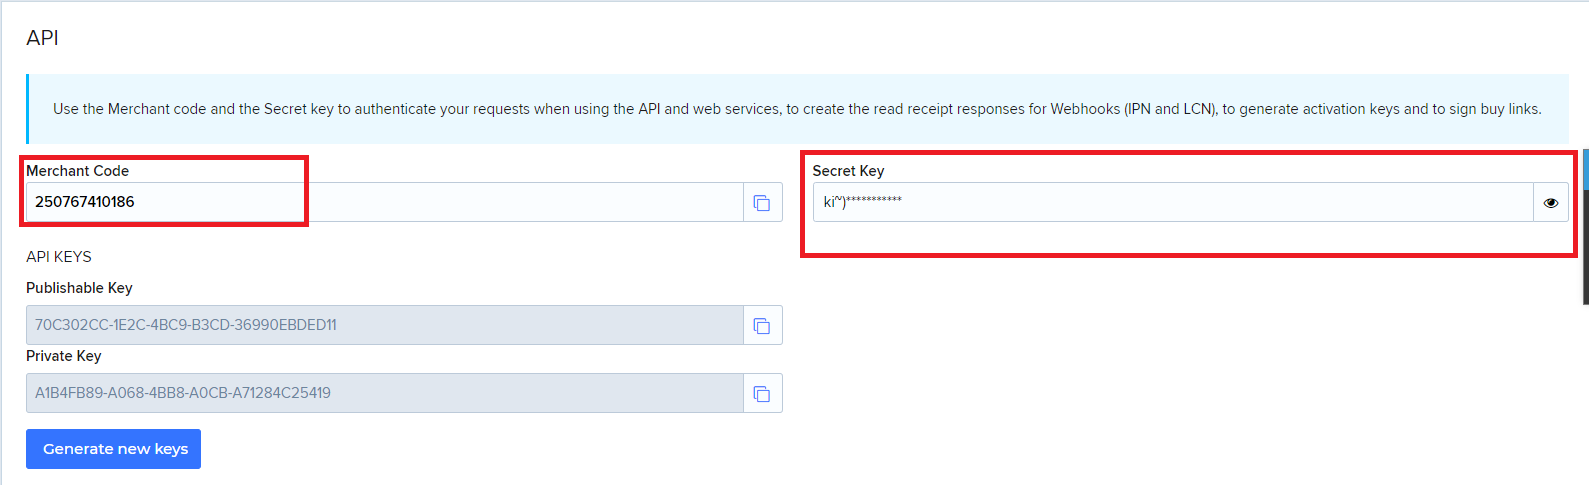This screenshot has width=1590, height=485.
Task: Copy the Private Key to clipboard
Action: click(x=762, y=394)
